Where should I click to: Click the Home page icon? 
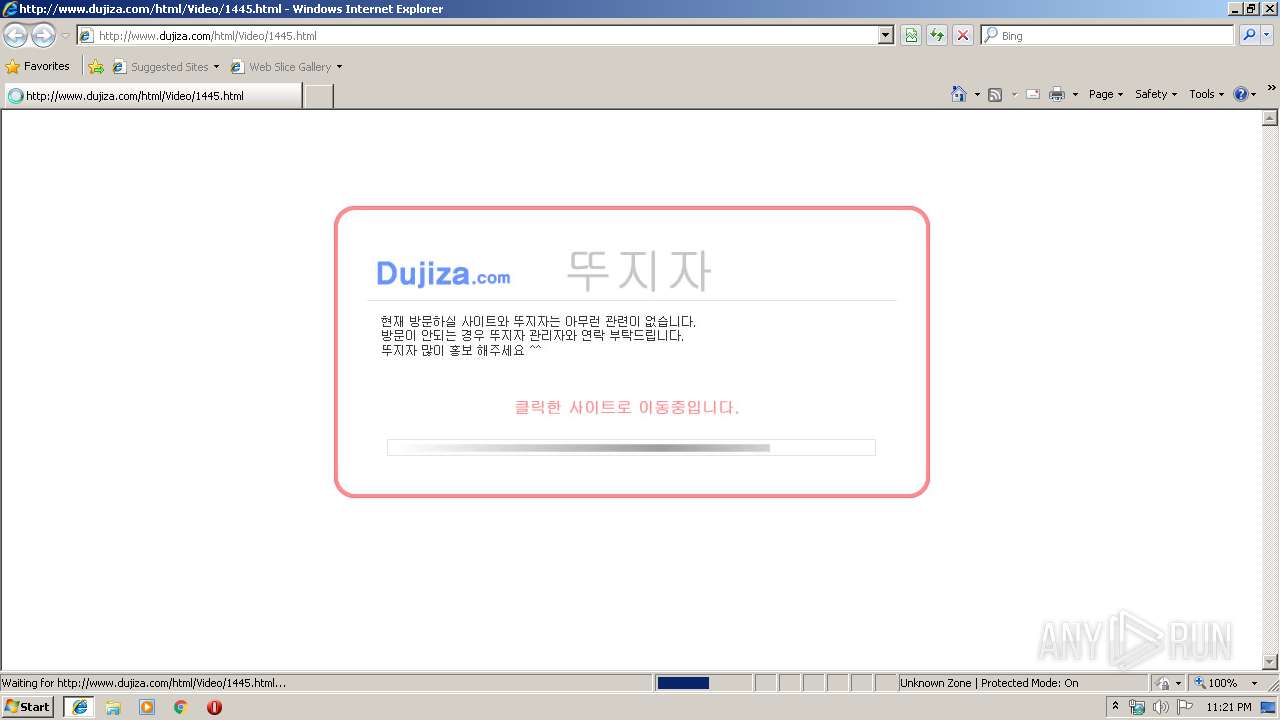point(959,94)
